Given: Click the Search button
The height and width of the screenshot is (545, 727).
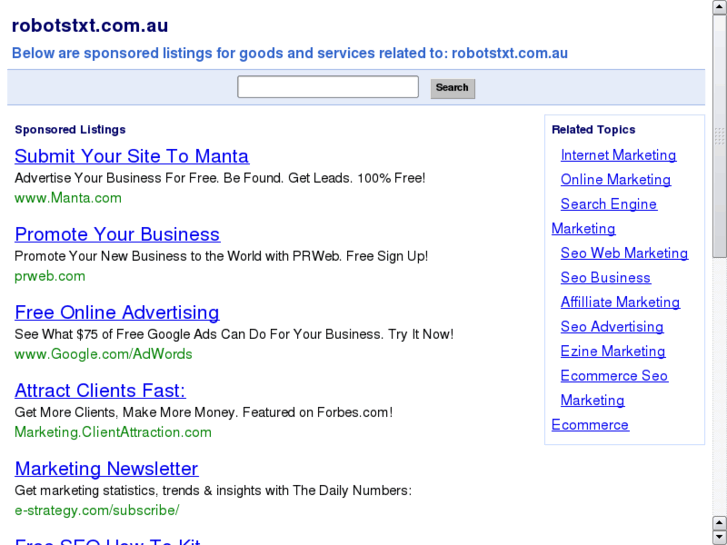Looking at the screenshot, I should (x=453, y=88).
